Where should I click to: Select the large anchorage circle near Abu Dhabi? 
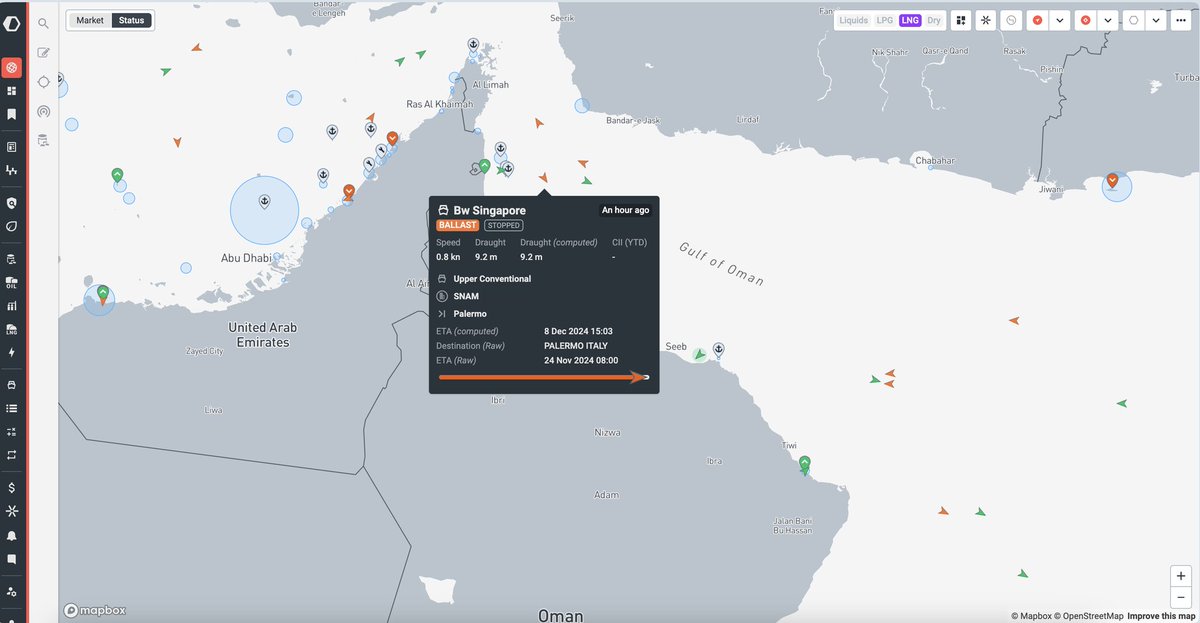pyautogui.click(x=264, y=210)
